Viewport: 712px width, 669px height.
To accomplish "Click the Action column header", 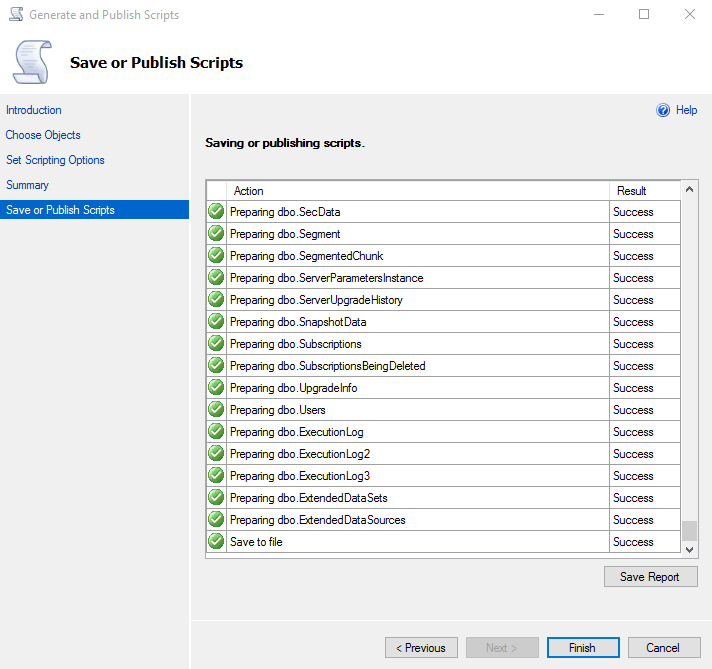I will click(x=418, y=191).
